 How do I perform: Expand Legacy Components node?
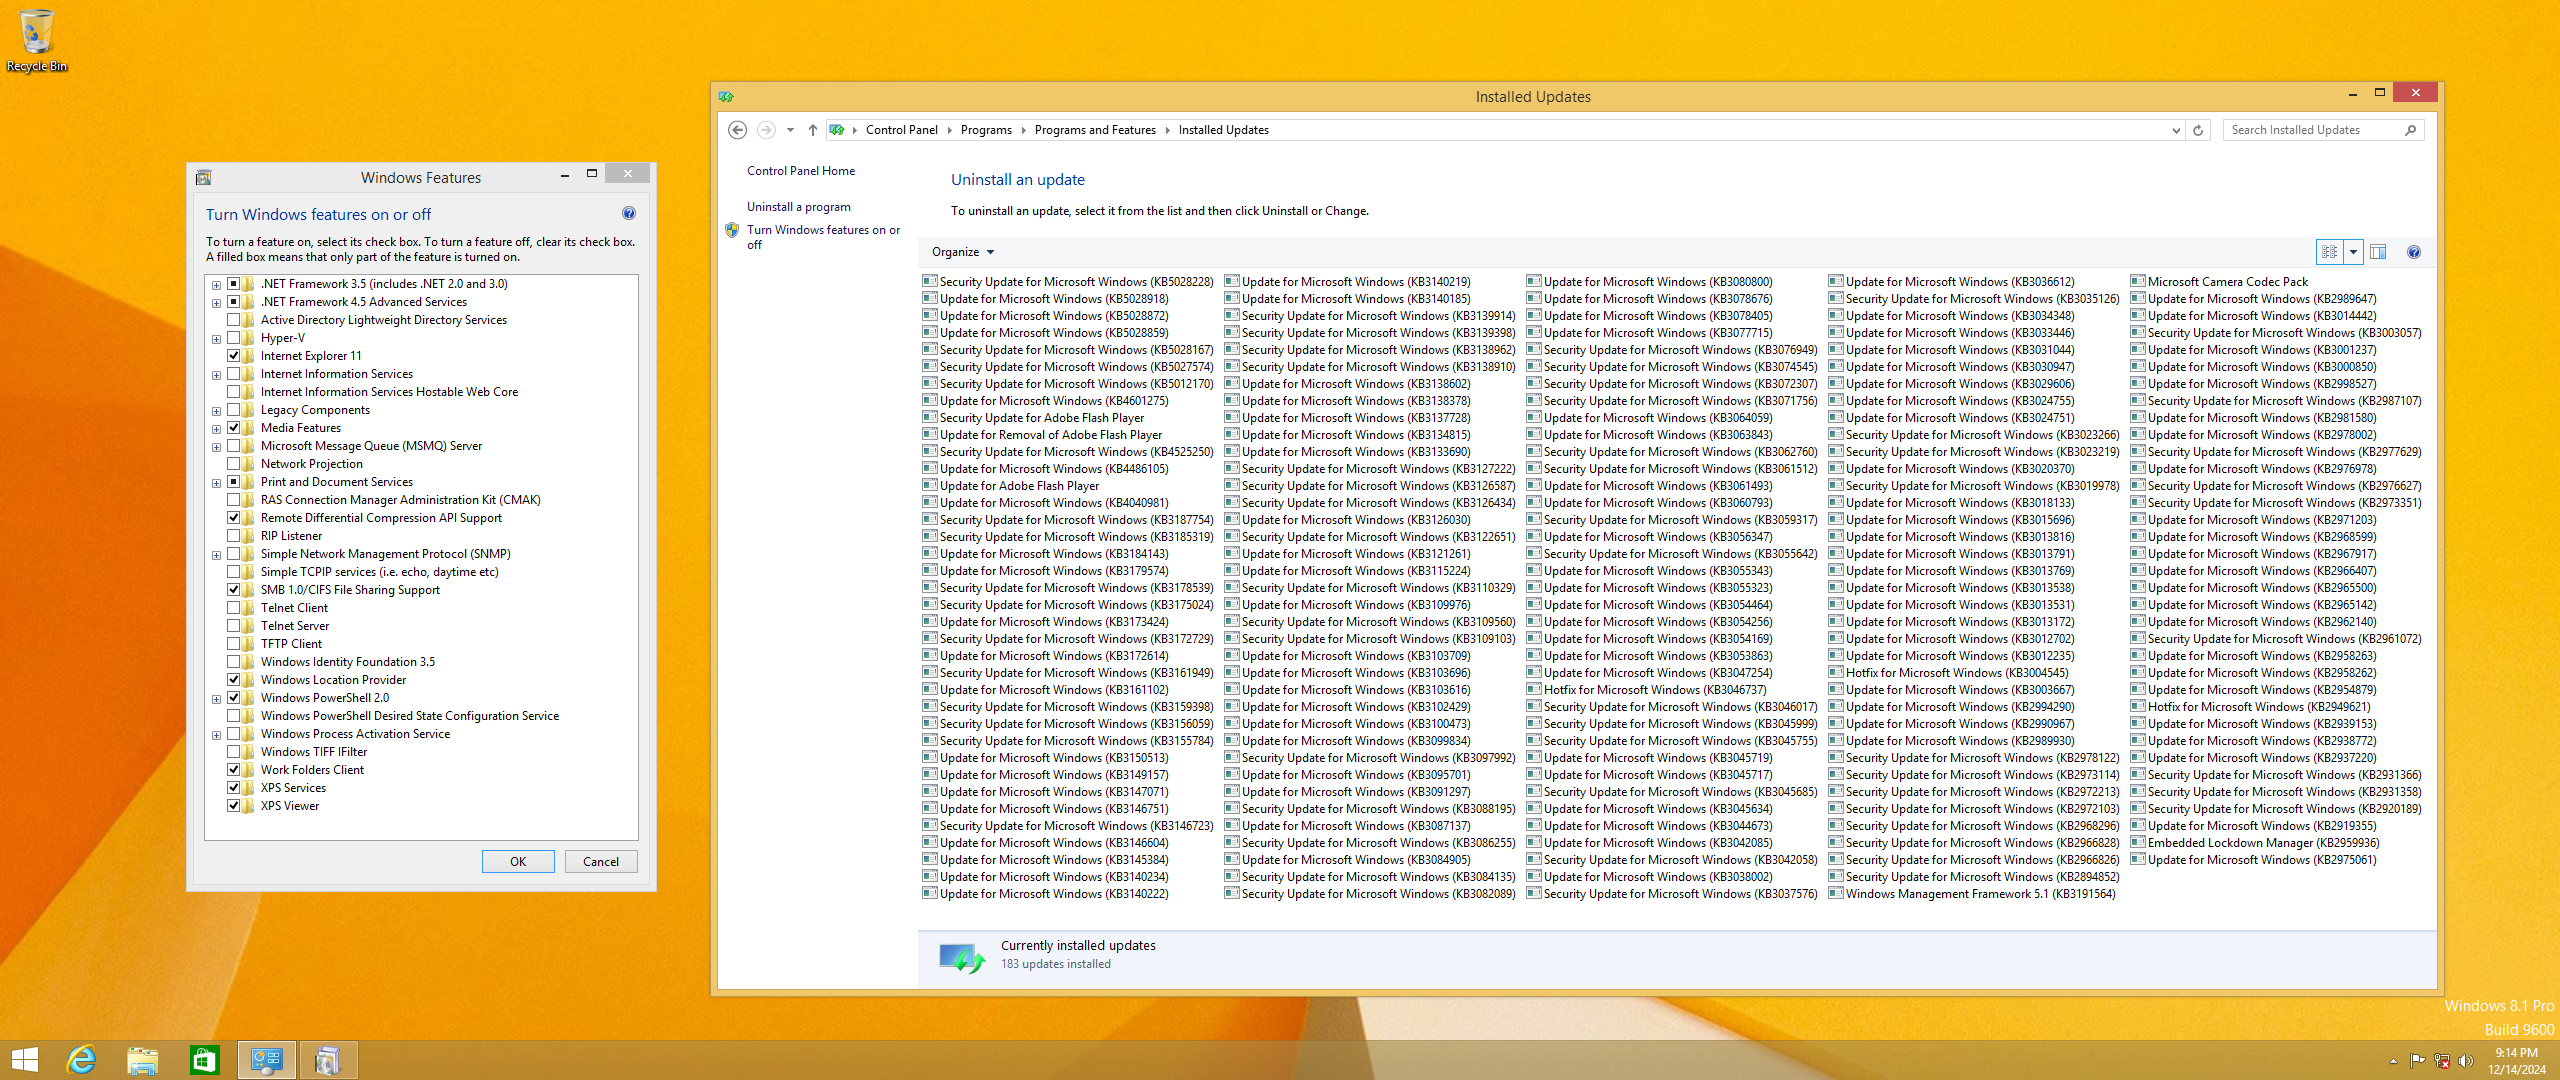(x=216, y=411)
